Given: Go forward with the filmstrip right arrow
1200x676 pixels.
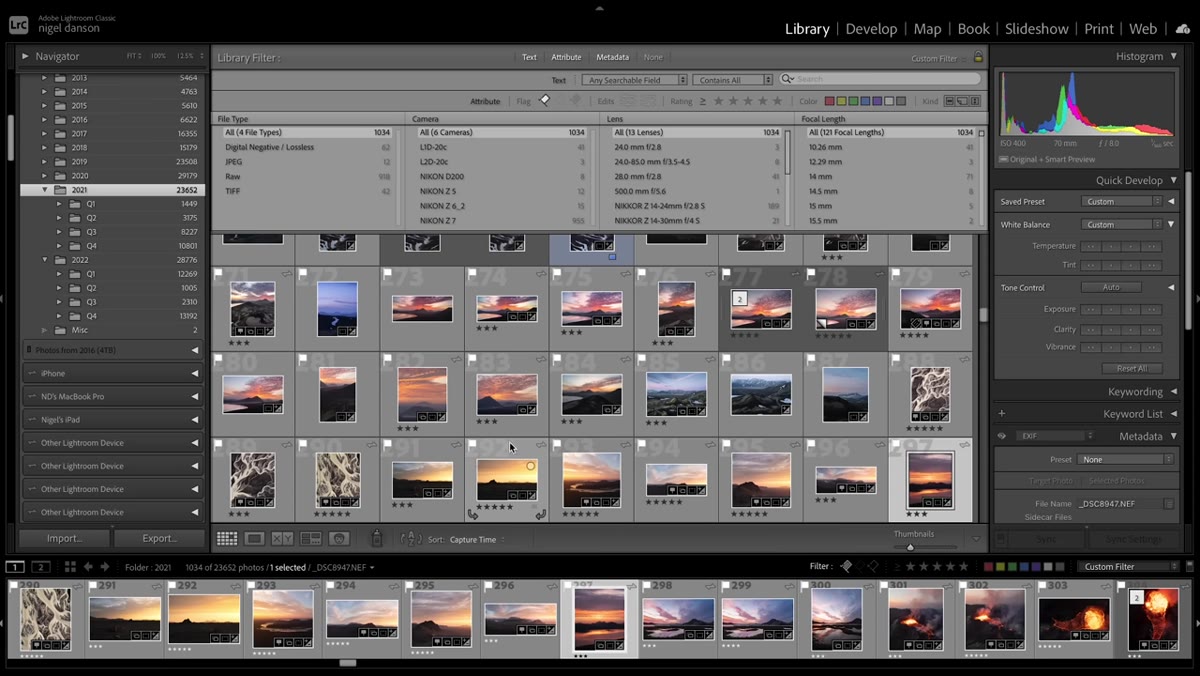Looking at the screenshot, I should click(104, 567).
